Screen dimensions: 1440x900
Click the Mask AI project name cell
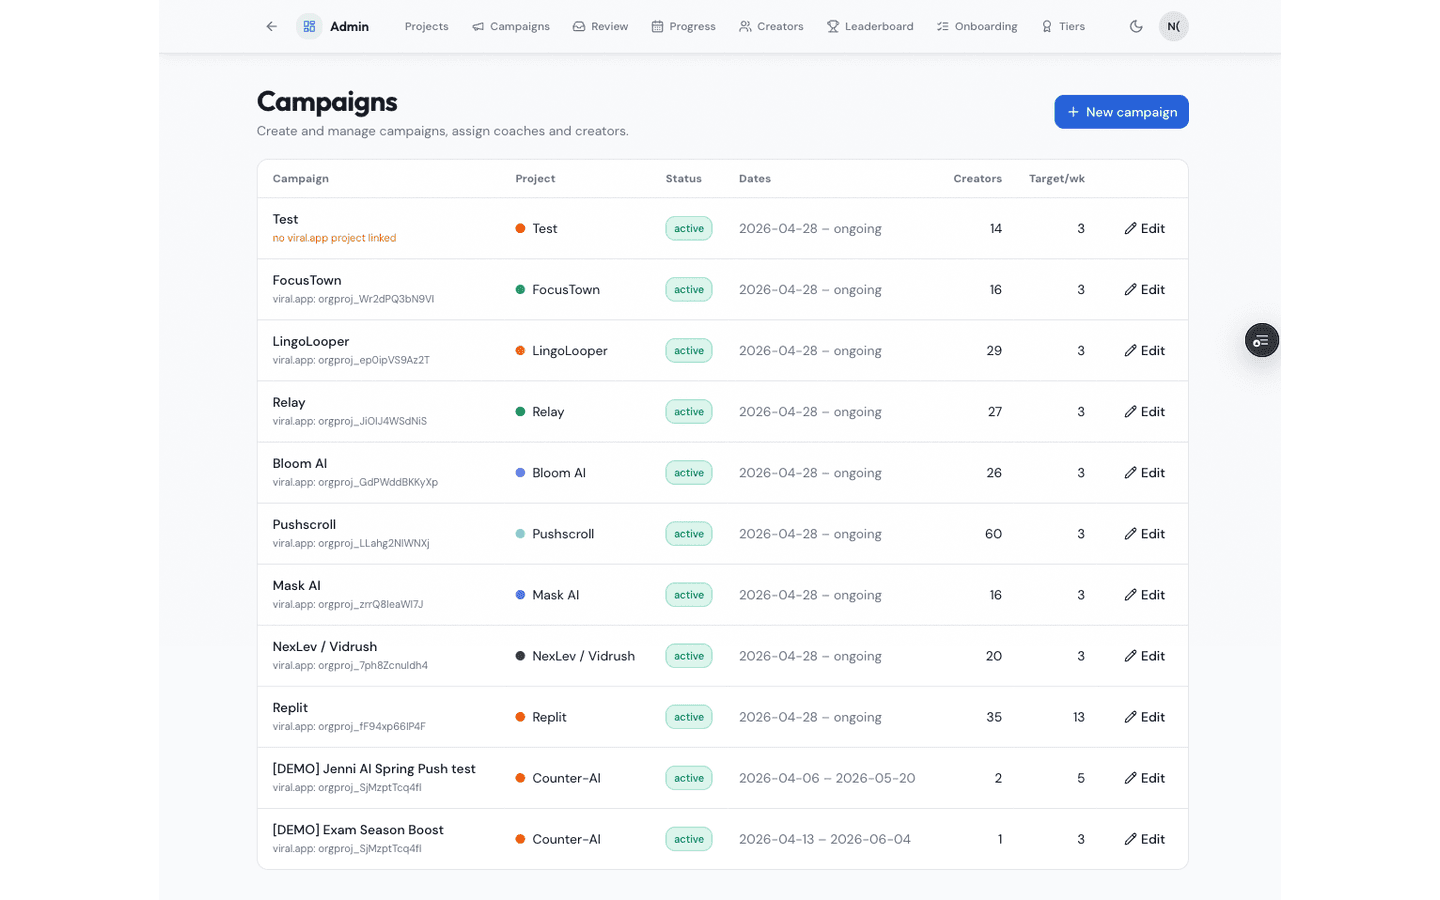(556, 595)
